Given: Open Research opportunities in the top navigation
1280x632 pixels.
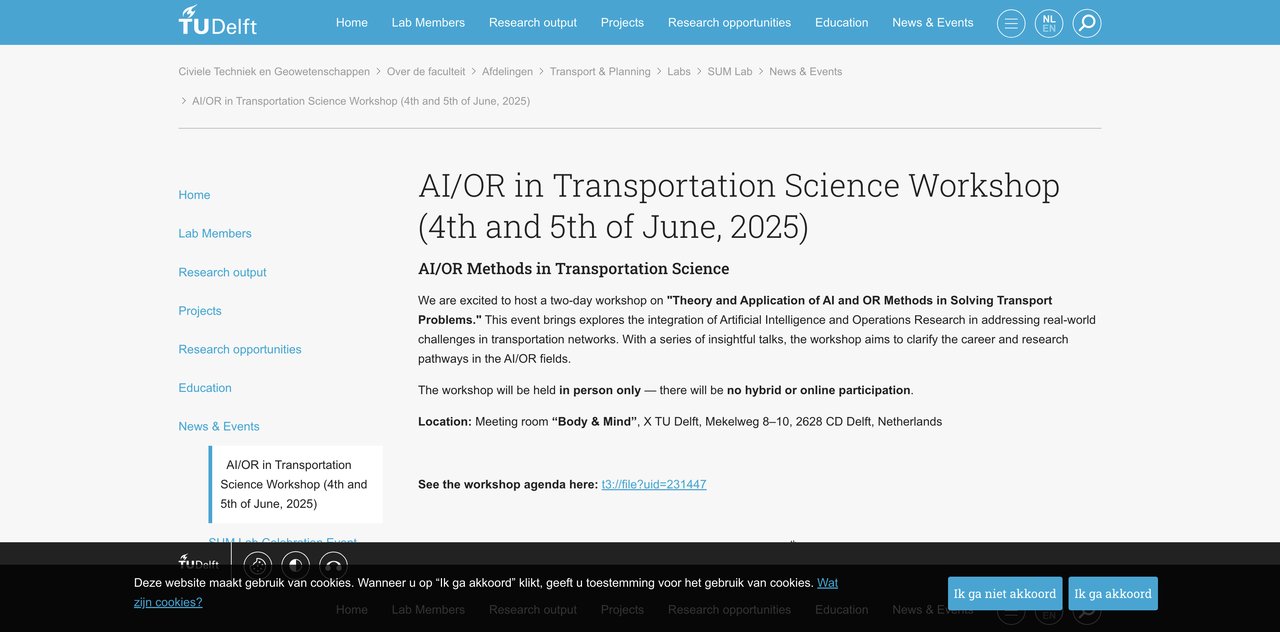Looking at the screenshot, I should point(729,22).
